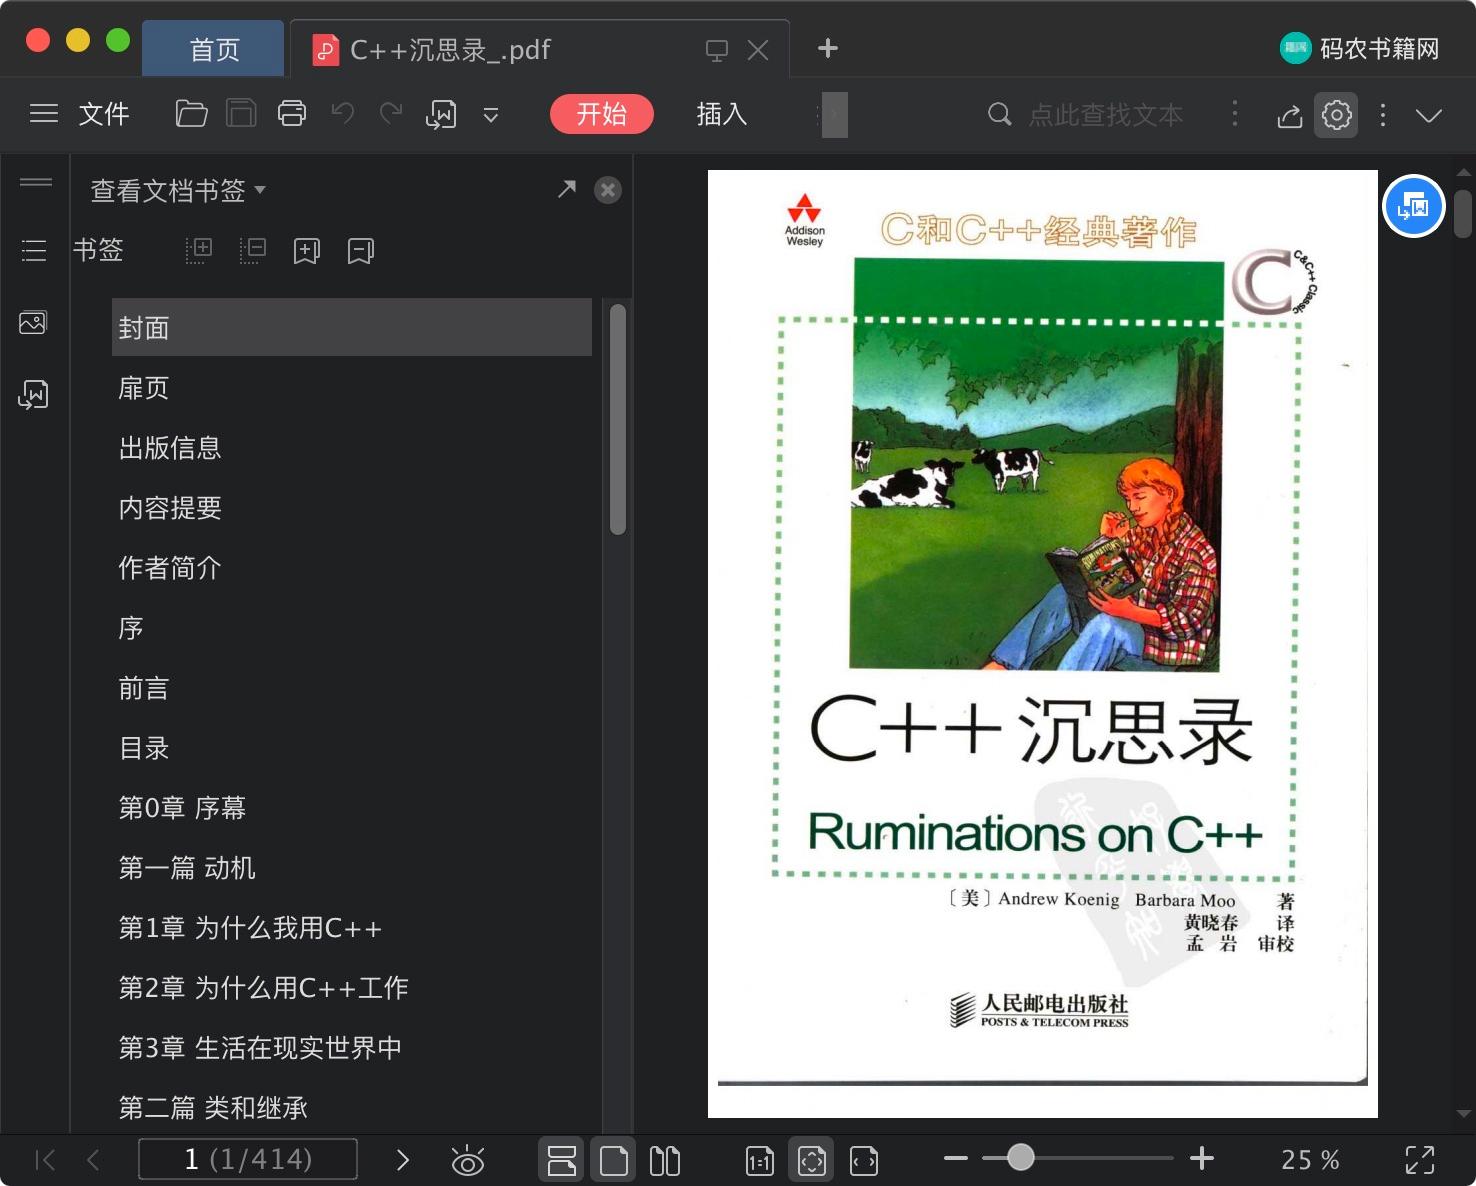
Task: Add a new tab with plus
Action: click(828, 48)
